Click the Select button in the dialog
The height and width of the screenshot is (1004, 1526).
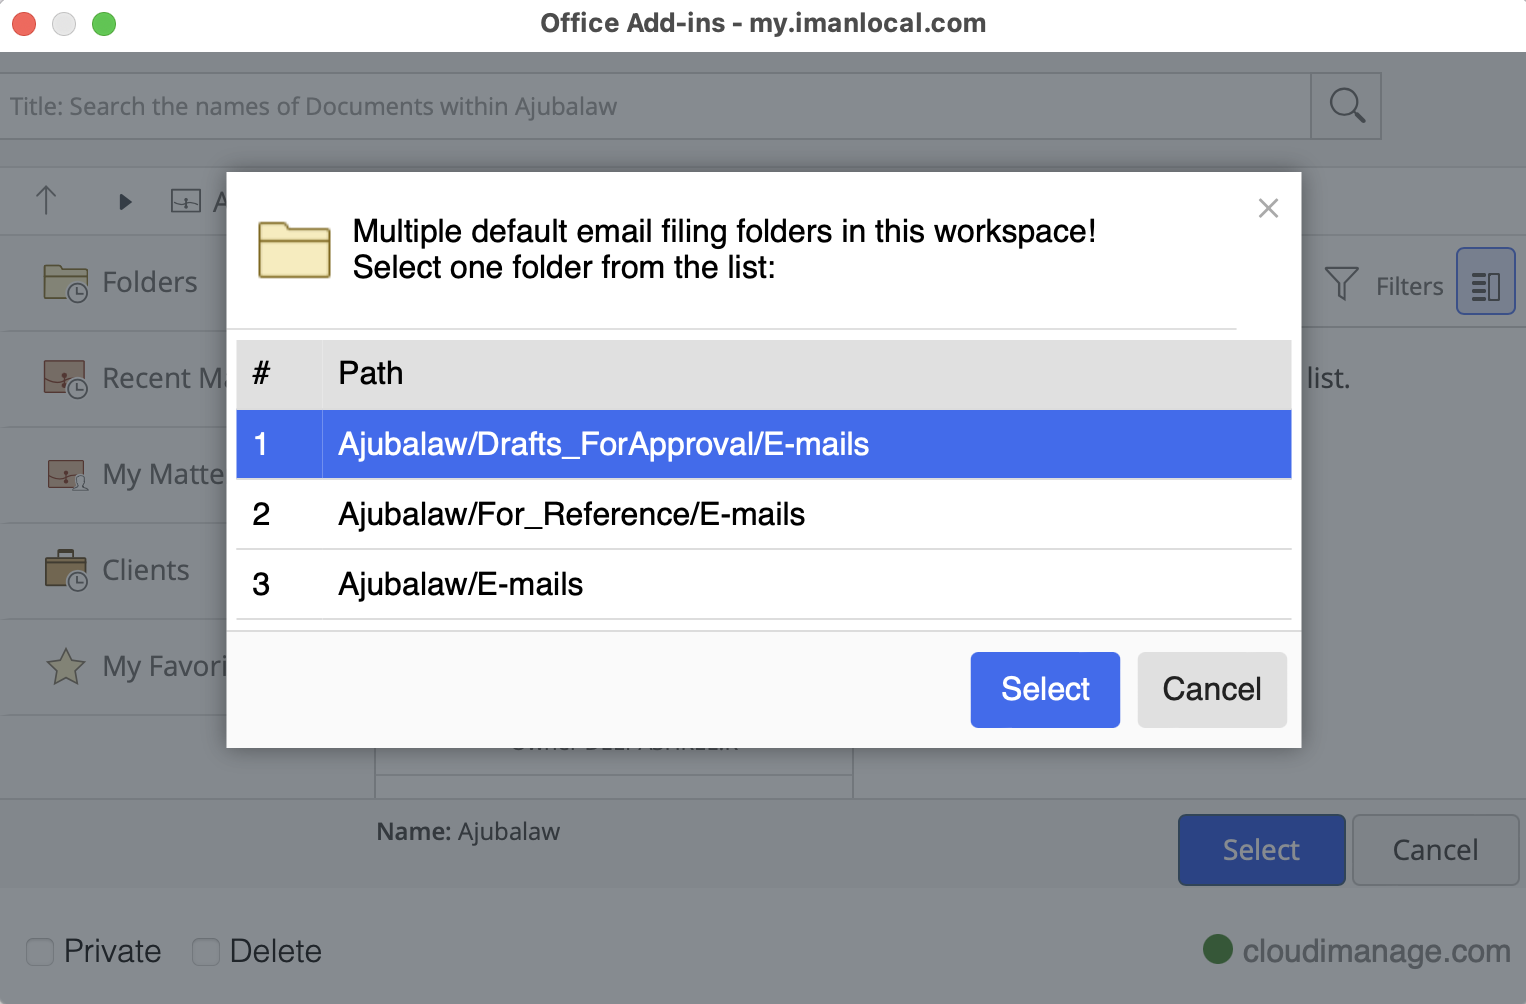coord(1044,689)
